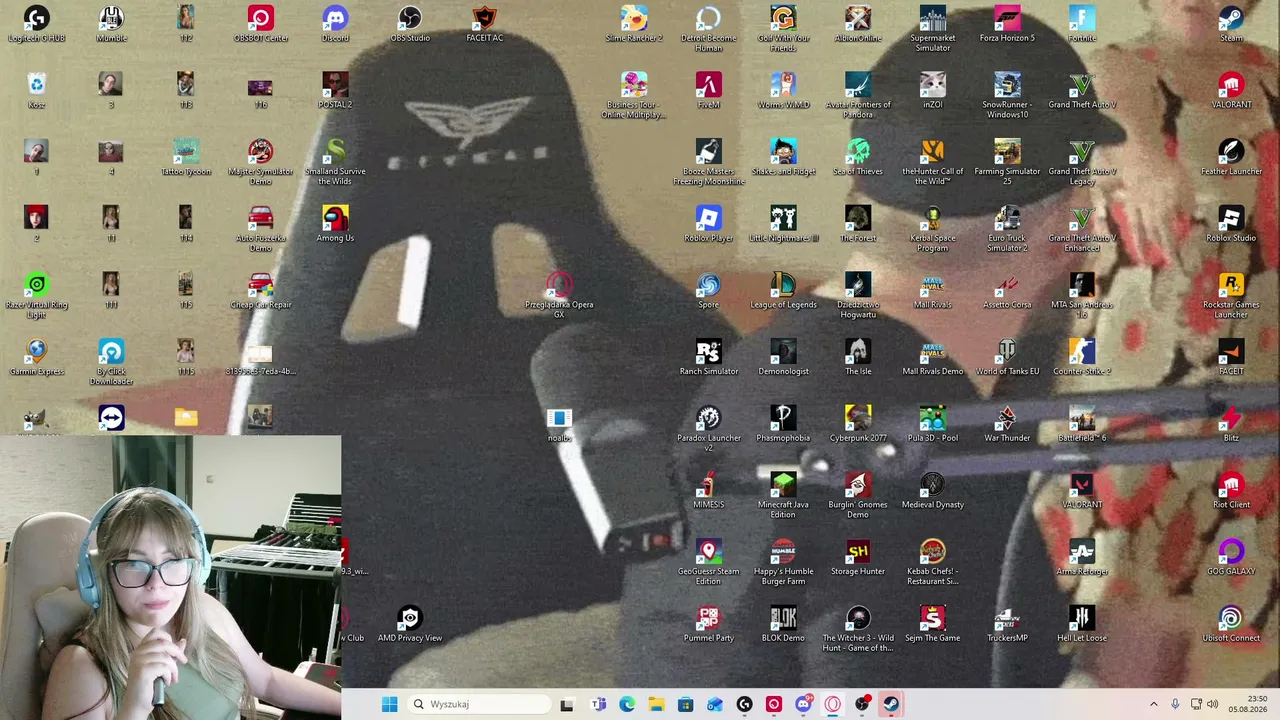Select the Kerbal Space Program icon
1280x720 pixels.
coord(933,229)
